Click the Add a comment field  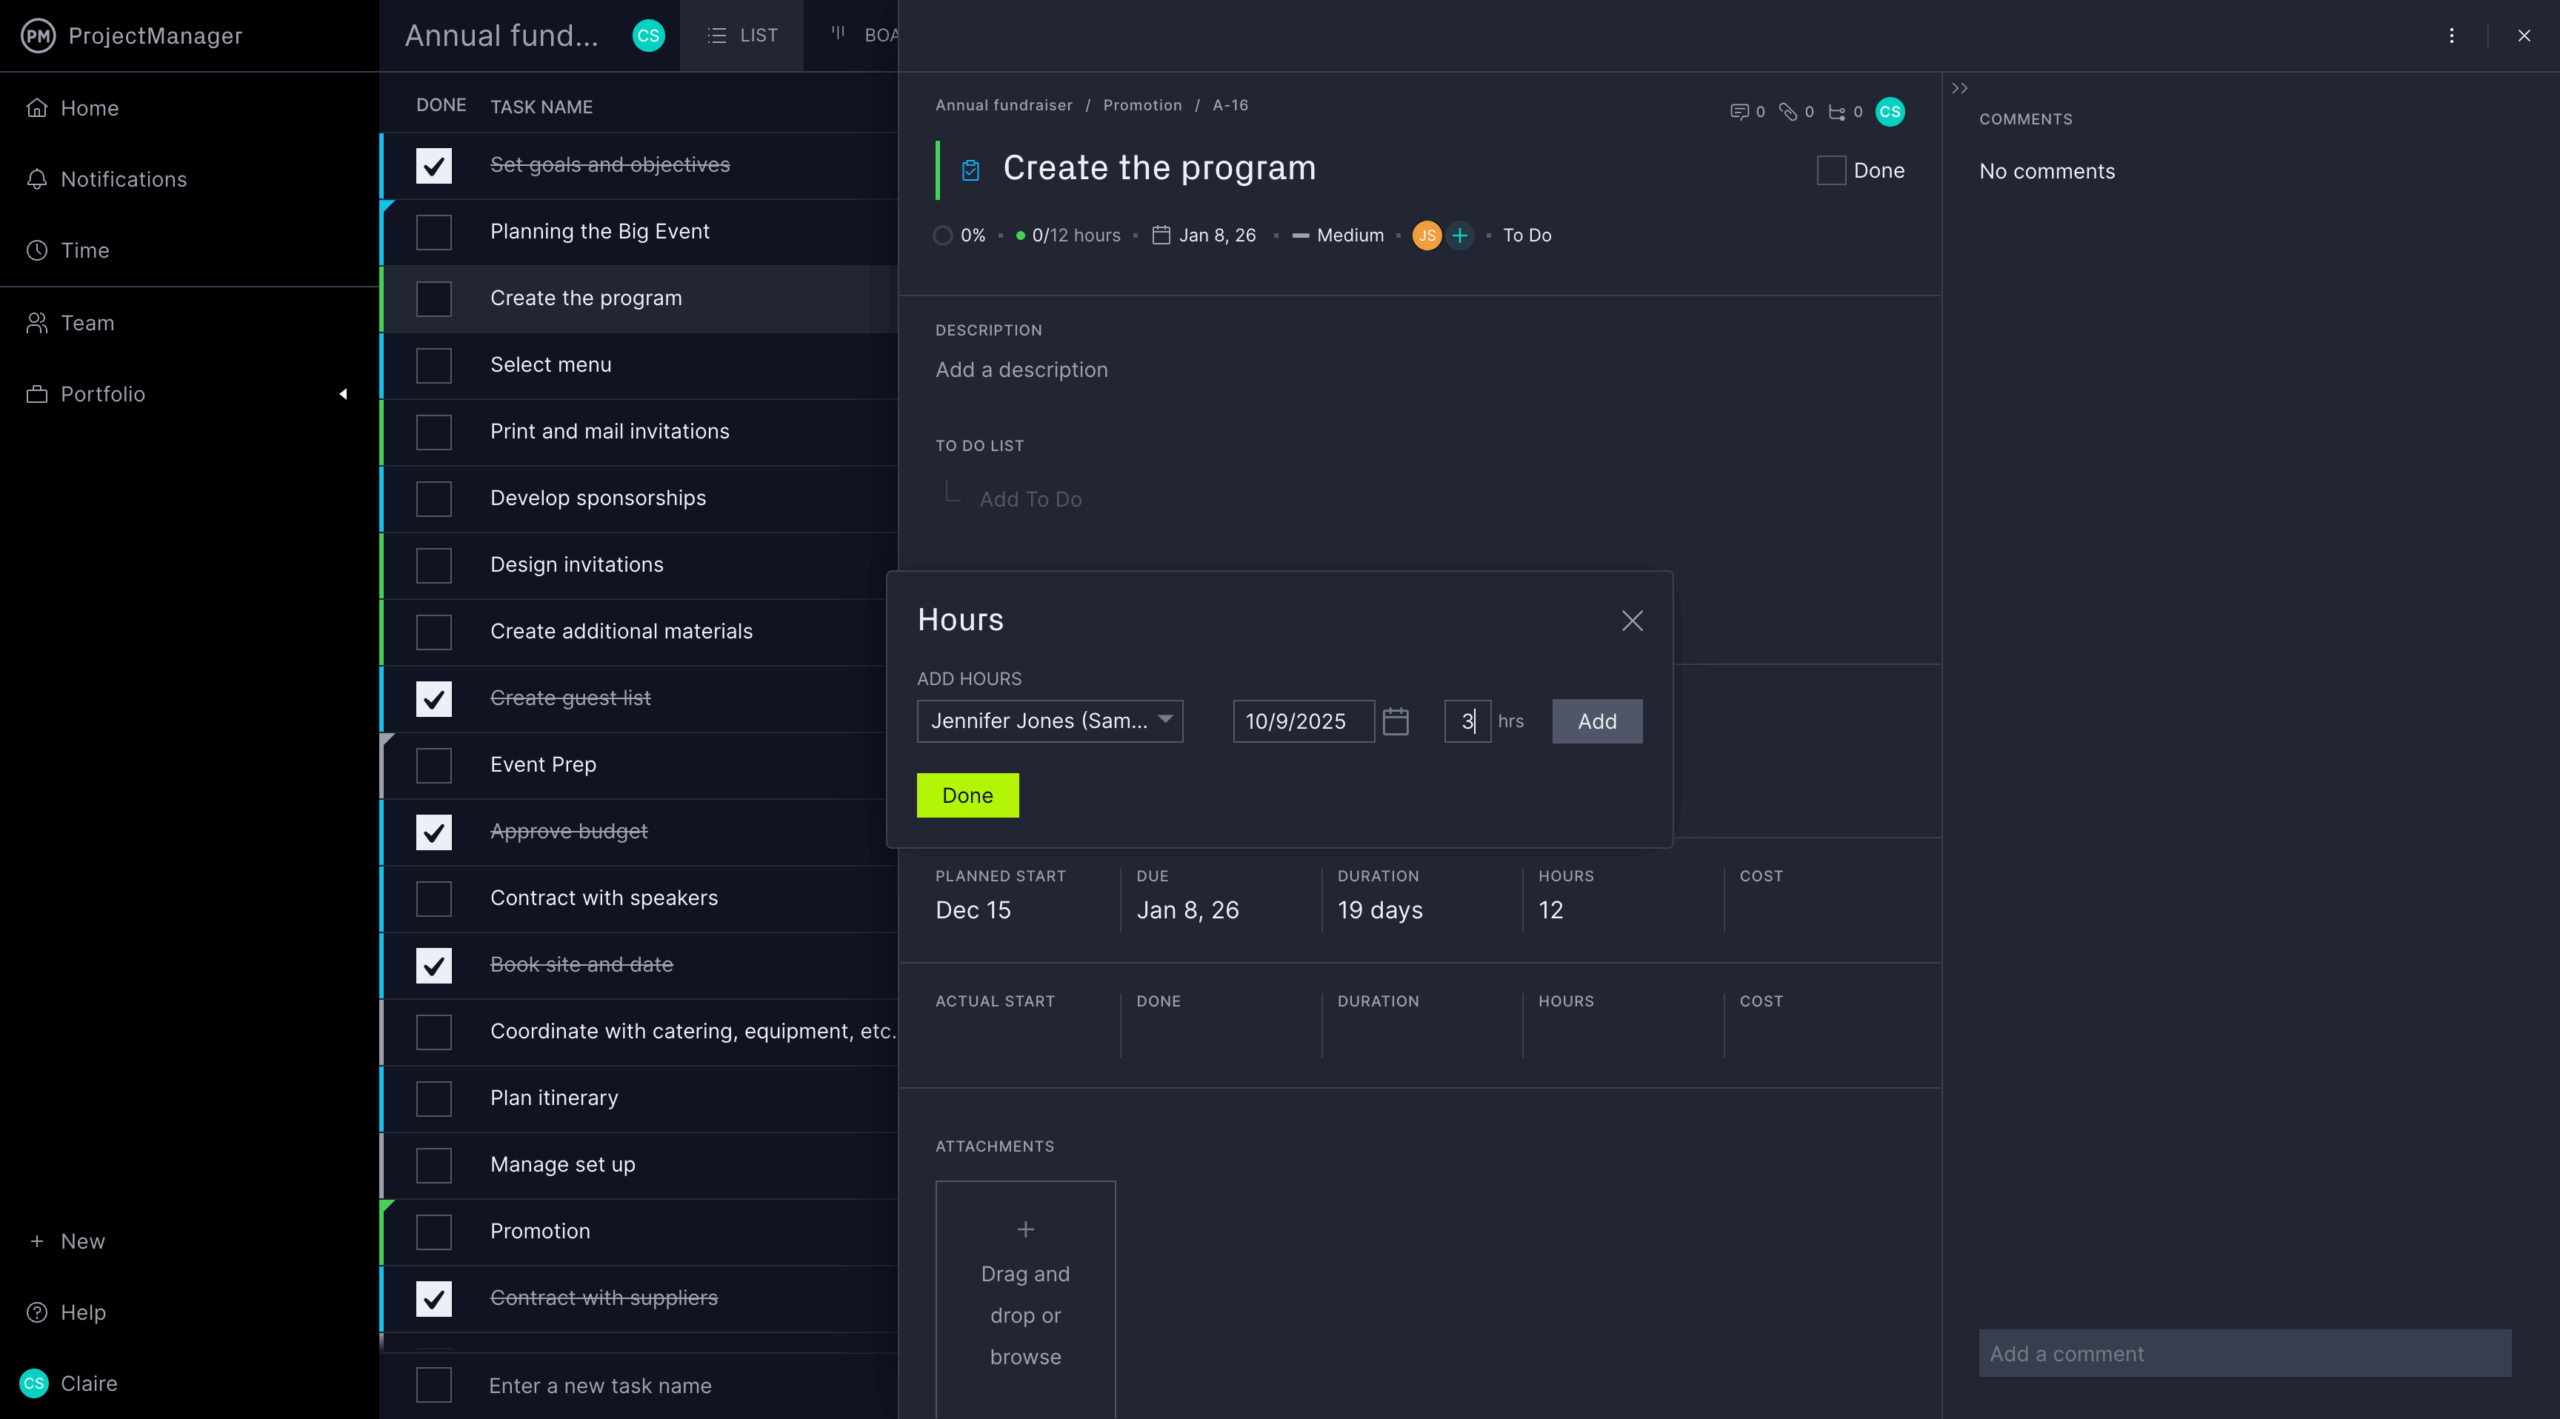[x=2243, y=1353]
